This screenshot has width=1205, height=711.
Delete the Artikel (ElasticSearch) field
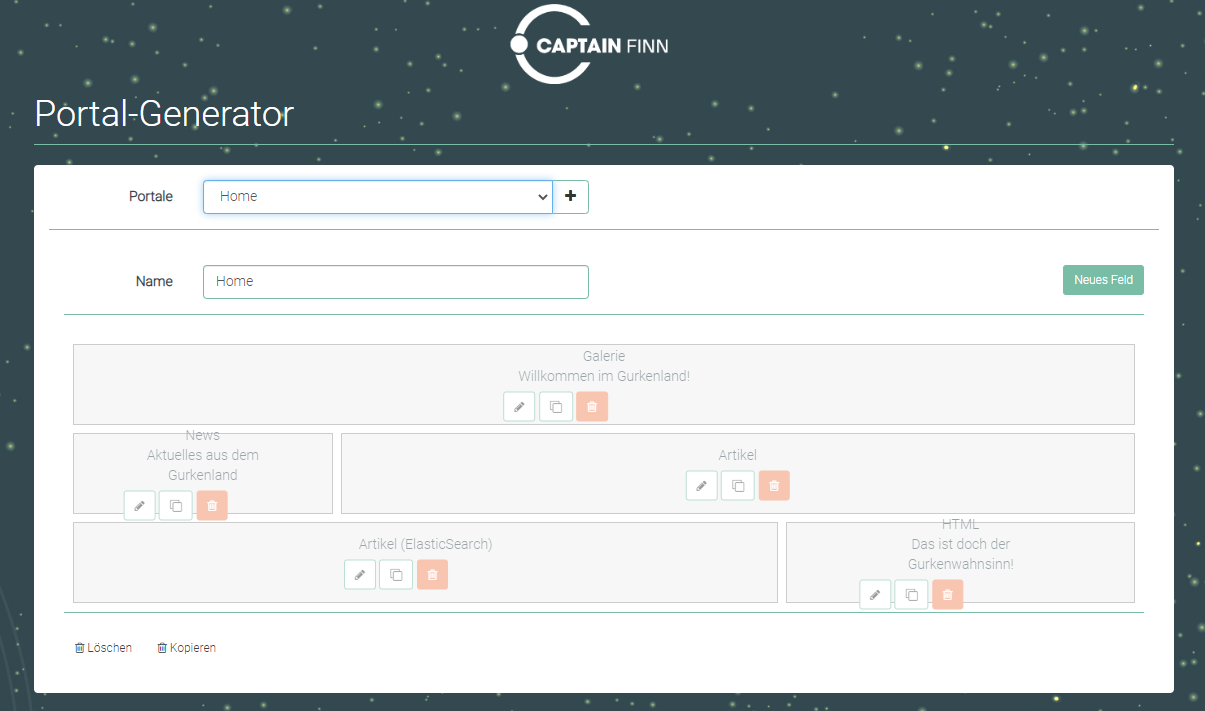[x=432, y=575]
